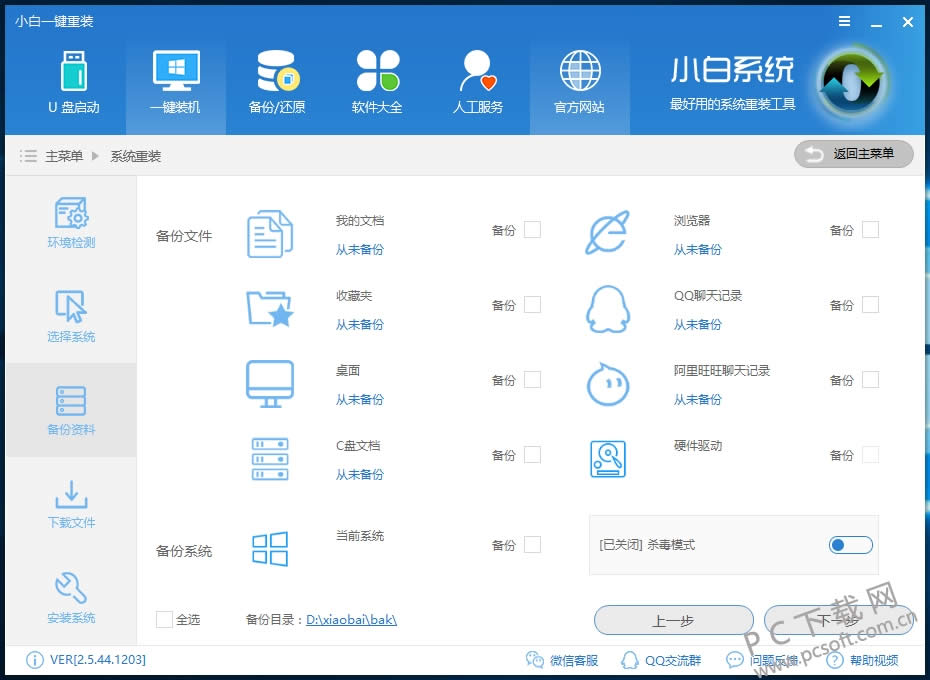Click the version info icon

point(34,660)
